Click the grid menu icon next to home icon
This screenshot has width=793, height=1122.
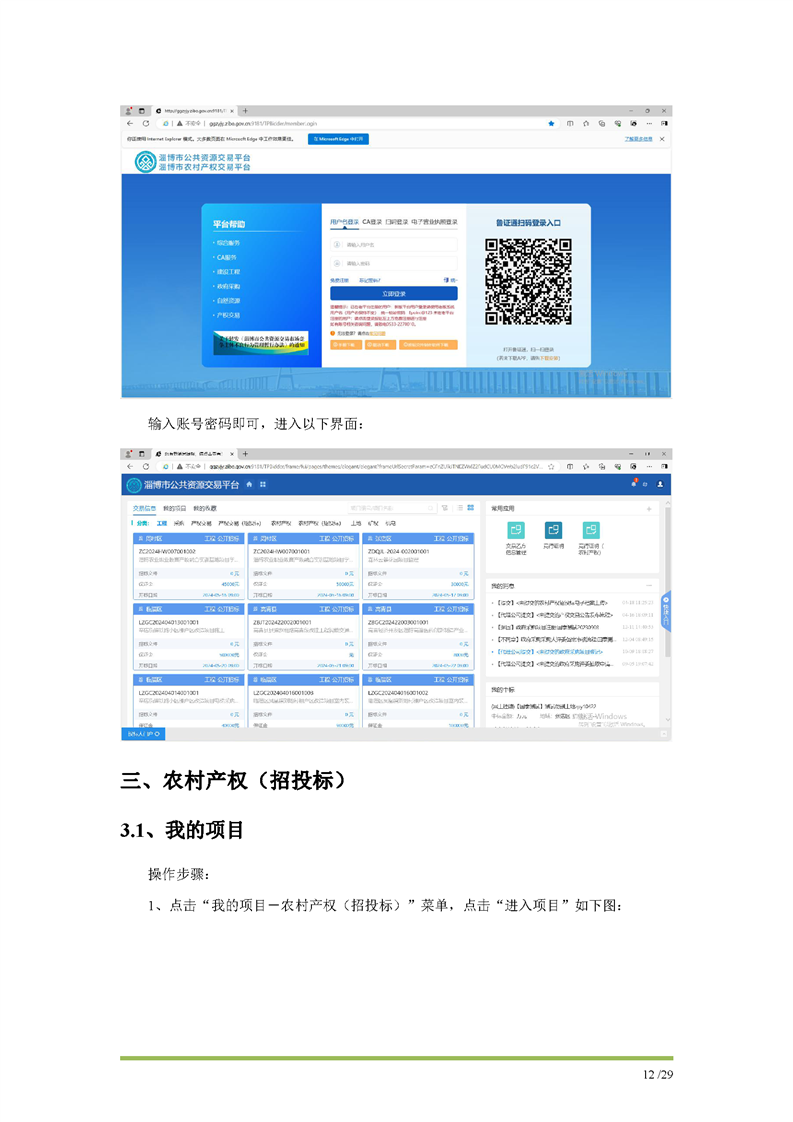[263, 485]
